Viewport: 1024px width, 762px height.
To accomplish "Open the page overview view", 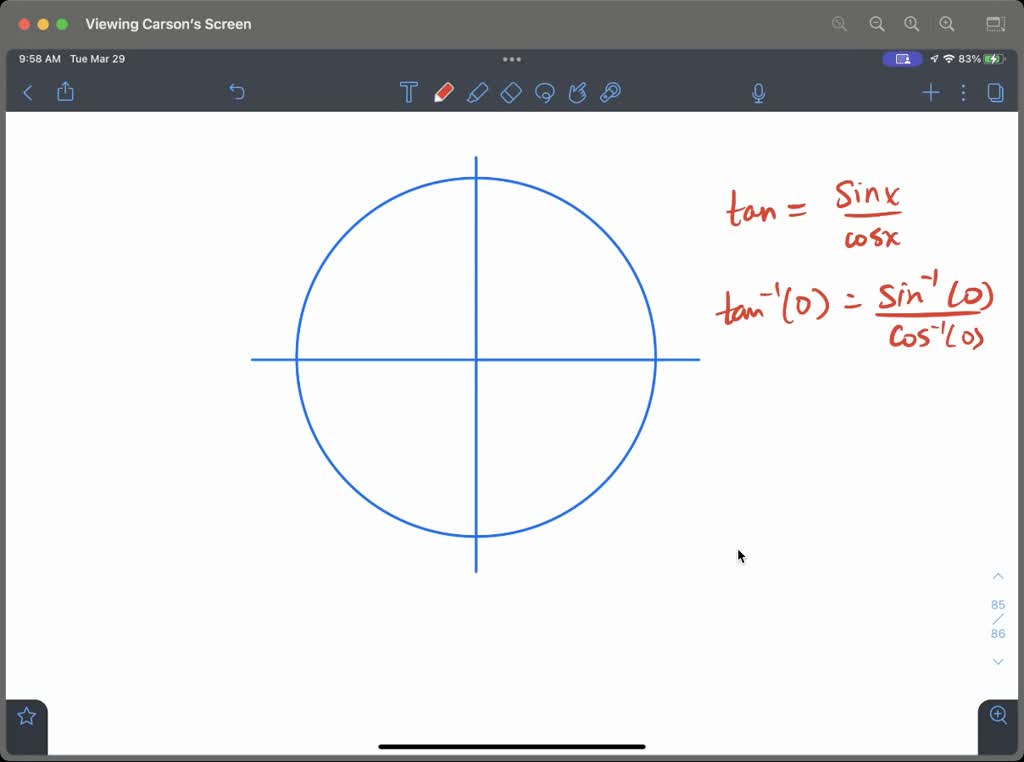I will 995,92.
